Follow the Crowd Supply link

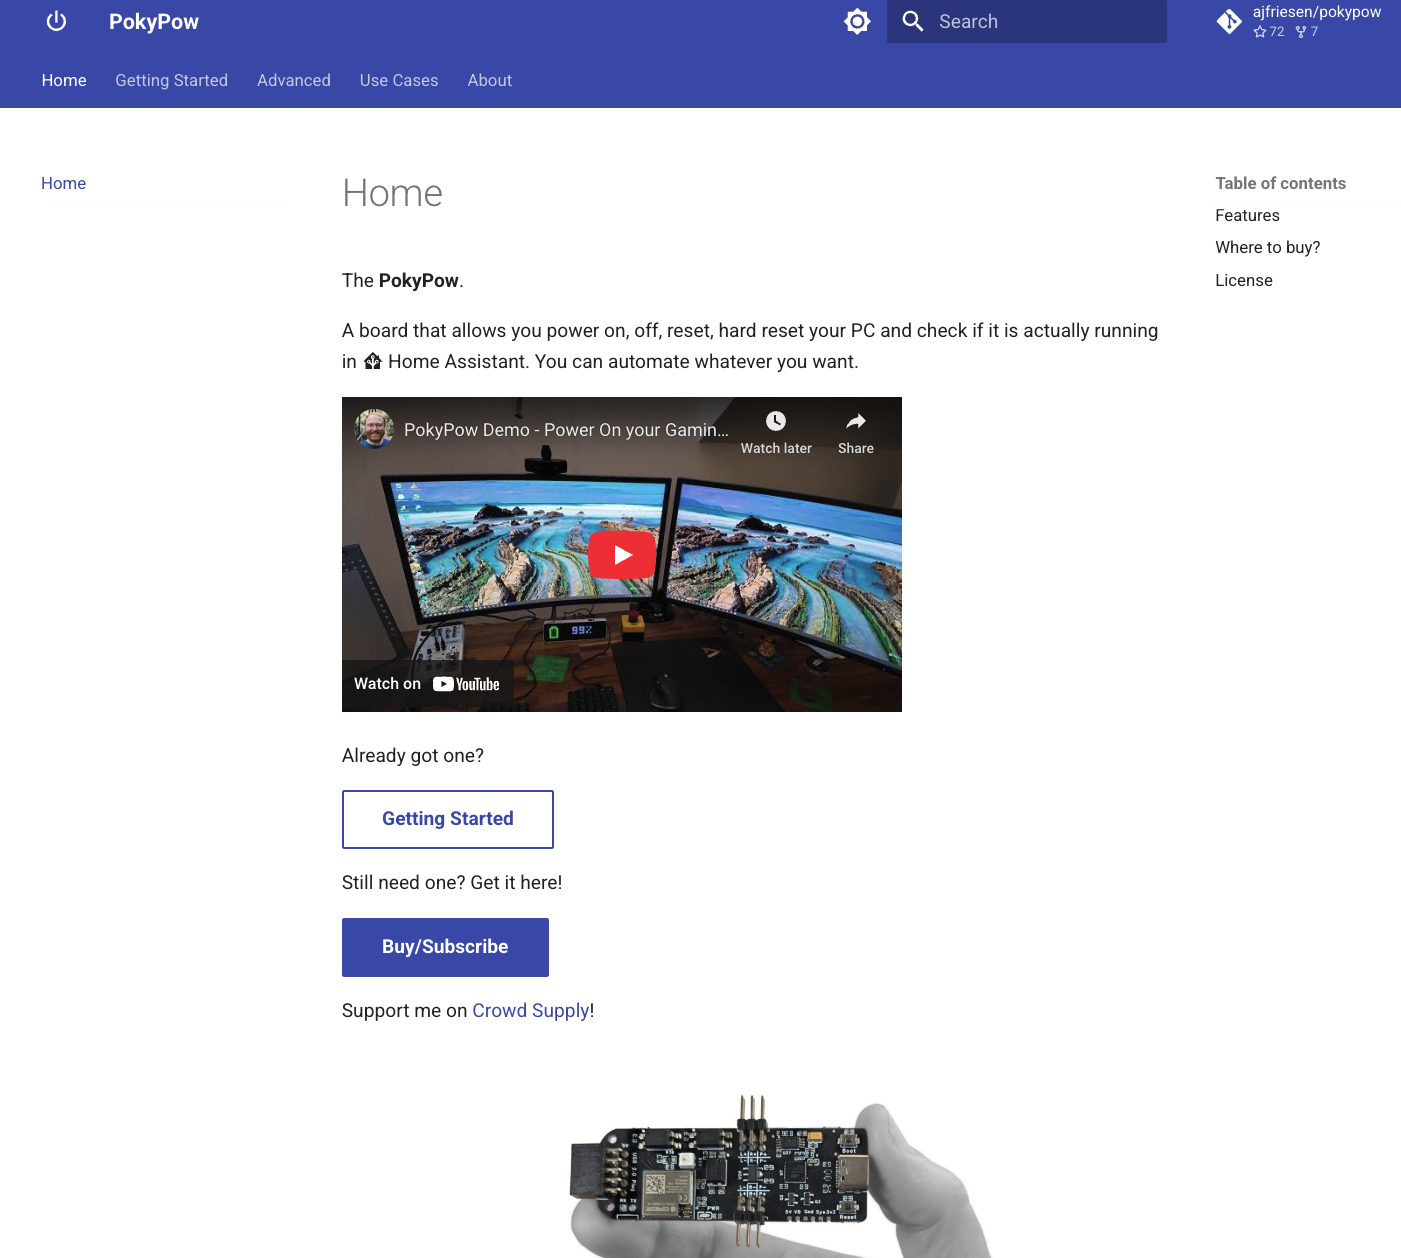[530, 1010]
